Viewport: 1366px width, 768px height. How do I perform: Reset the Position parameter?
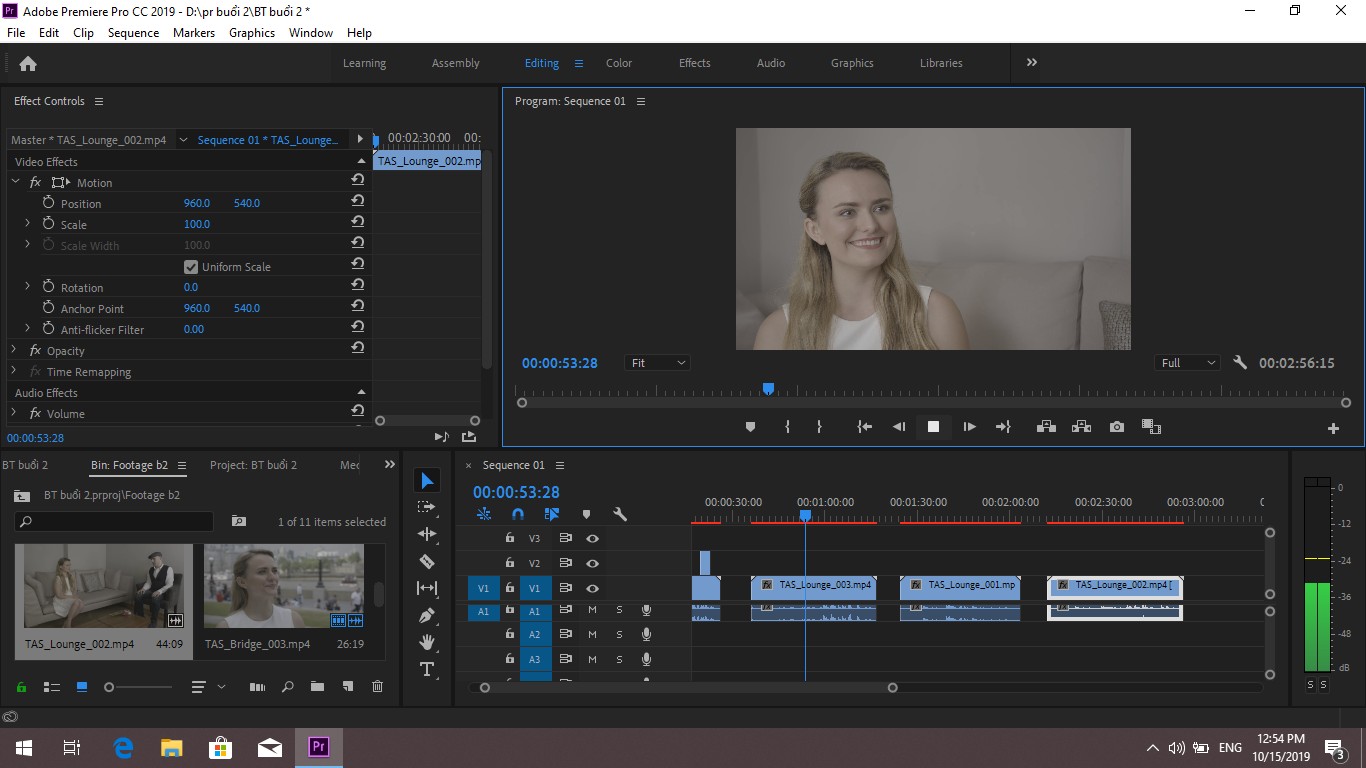[357, 202]
